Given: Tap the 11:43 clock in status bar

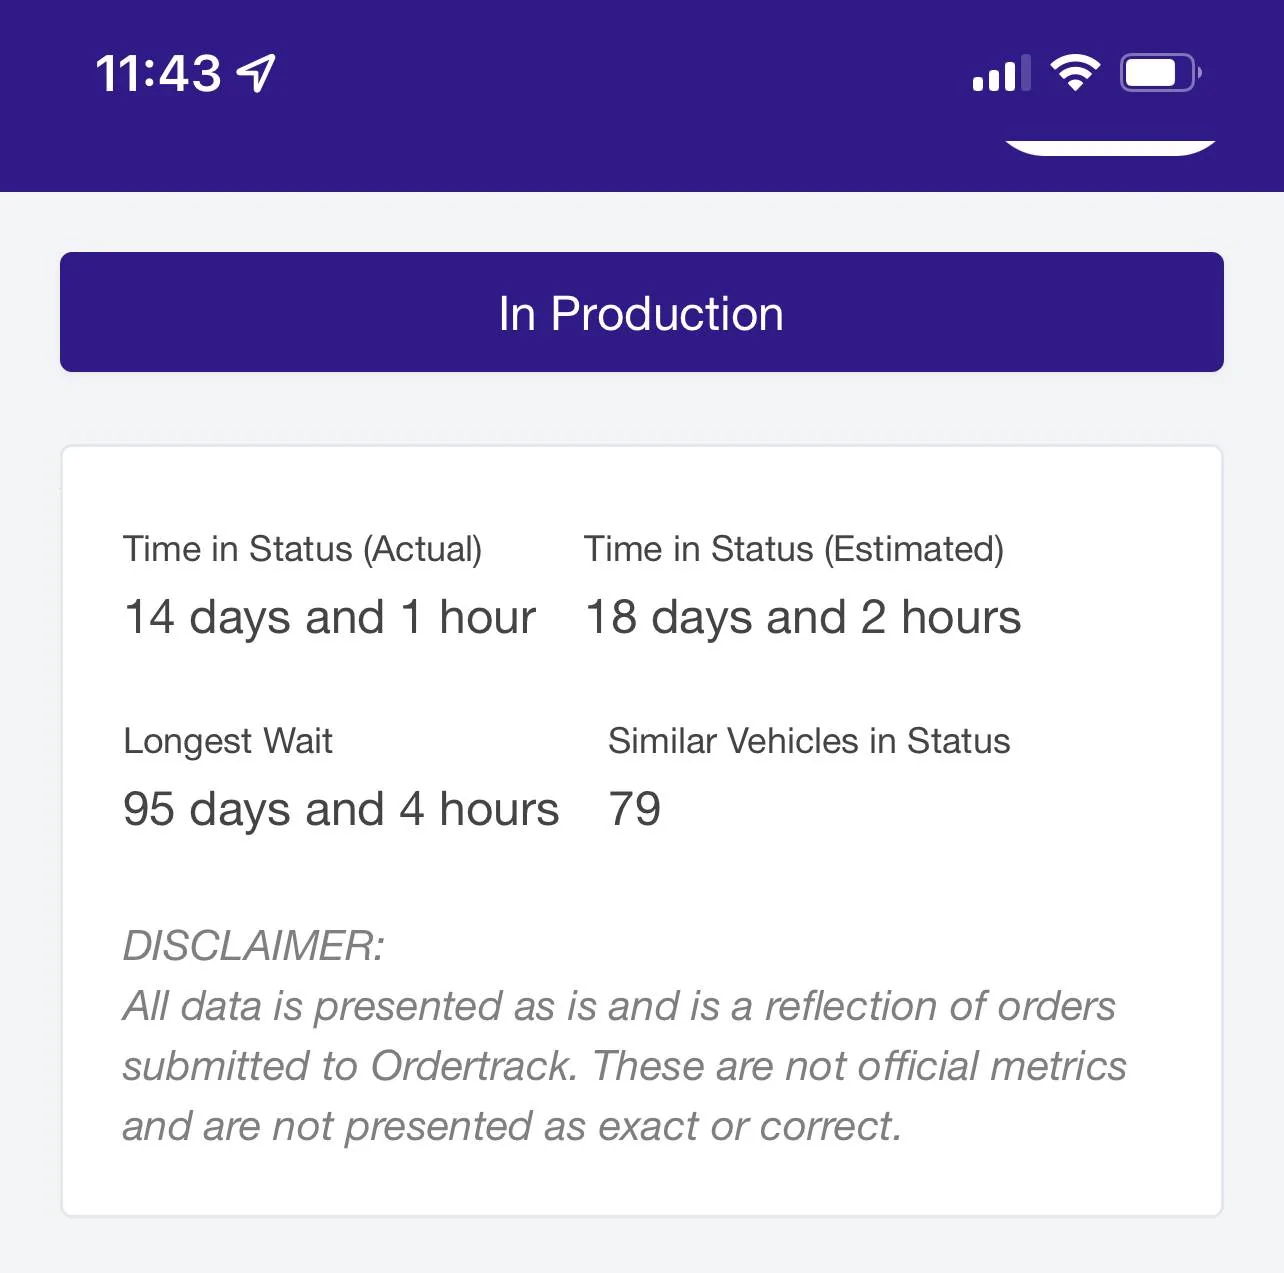Looking at the screenshot, I should (158, 74).
